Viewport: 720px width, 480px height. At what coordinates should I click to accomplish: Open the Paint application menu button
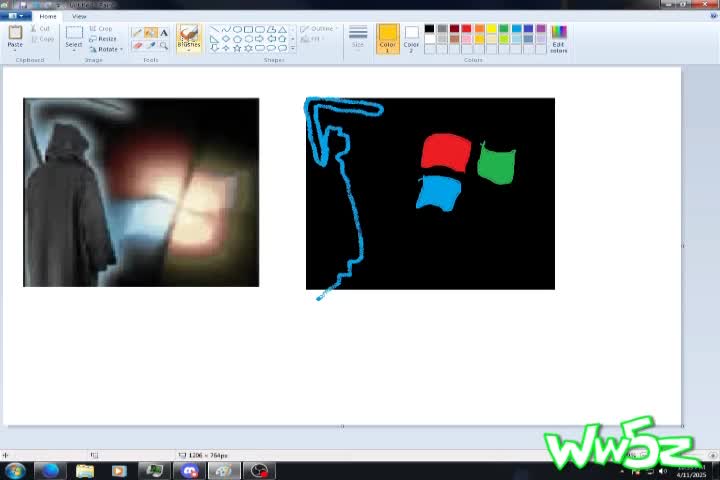click(x=16, y=16)
